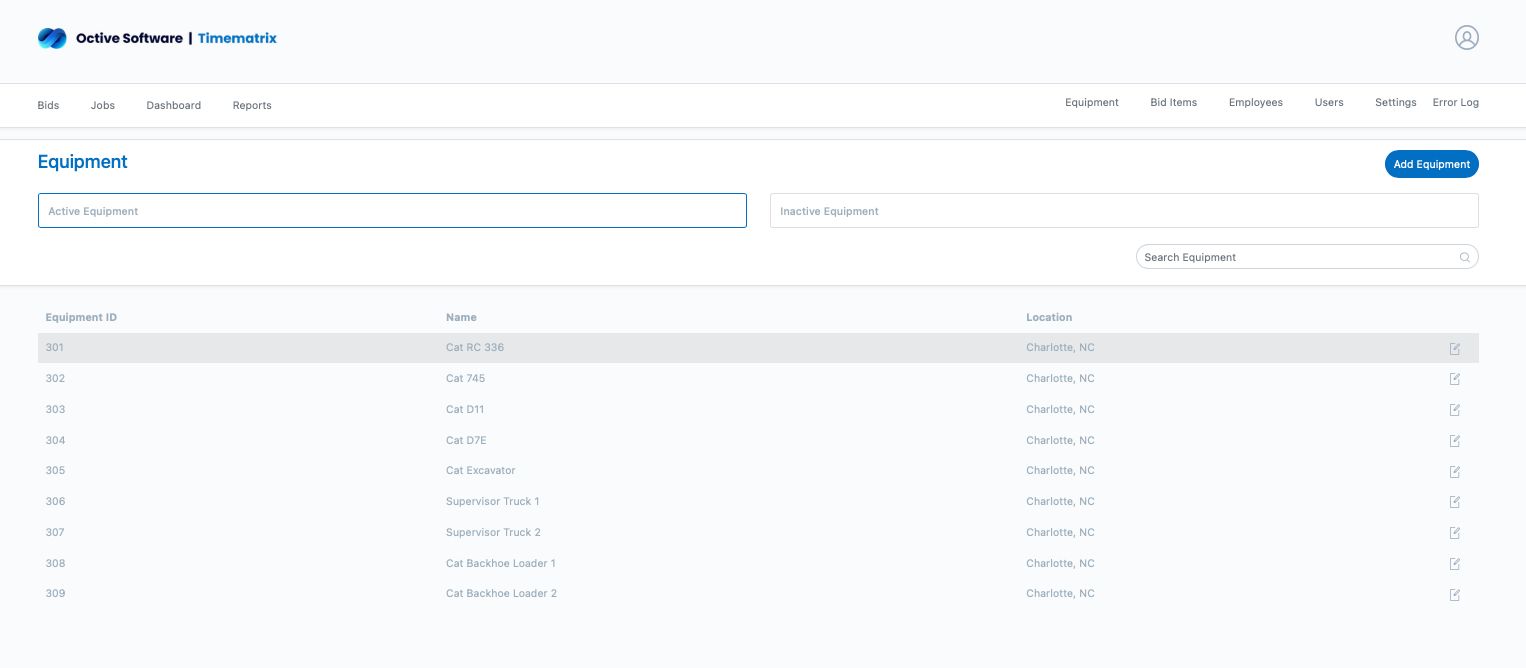The width and height of the screenshot is (1526, 668).
Task: Go to the Dashboard page
Action: (x=173, y=105)
